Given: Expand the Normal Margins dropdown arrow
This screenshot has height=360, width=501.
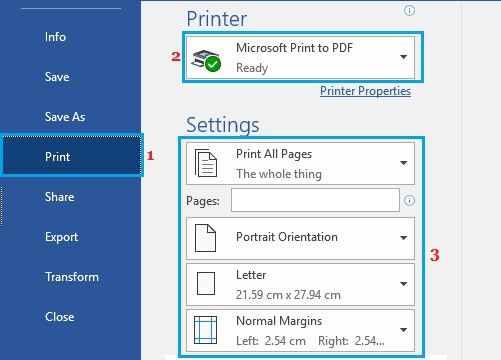Looking at the screenshot, I should (x=403, y=330).
